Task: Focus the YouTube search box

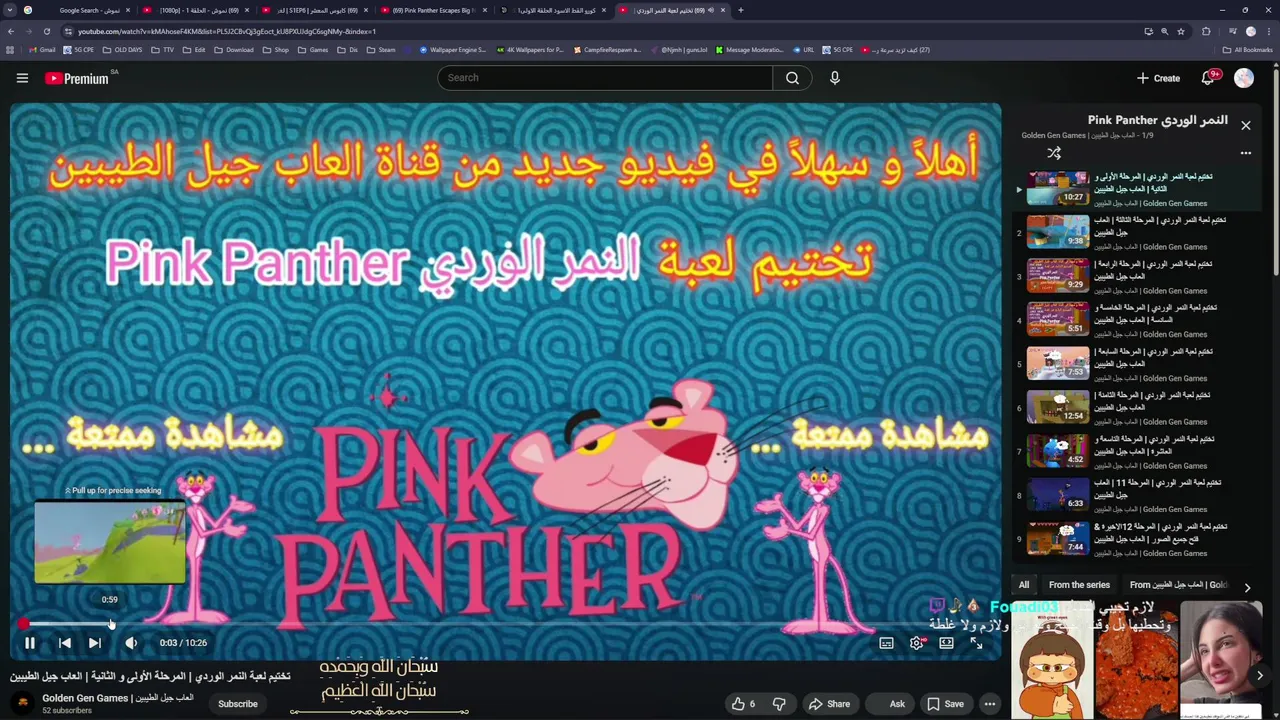Action: click(x=604, y=78)
